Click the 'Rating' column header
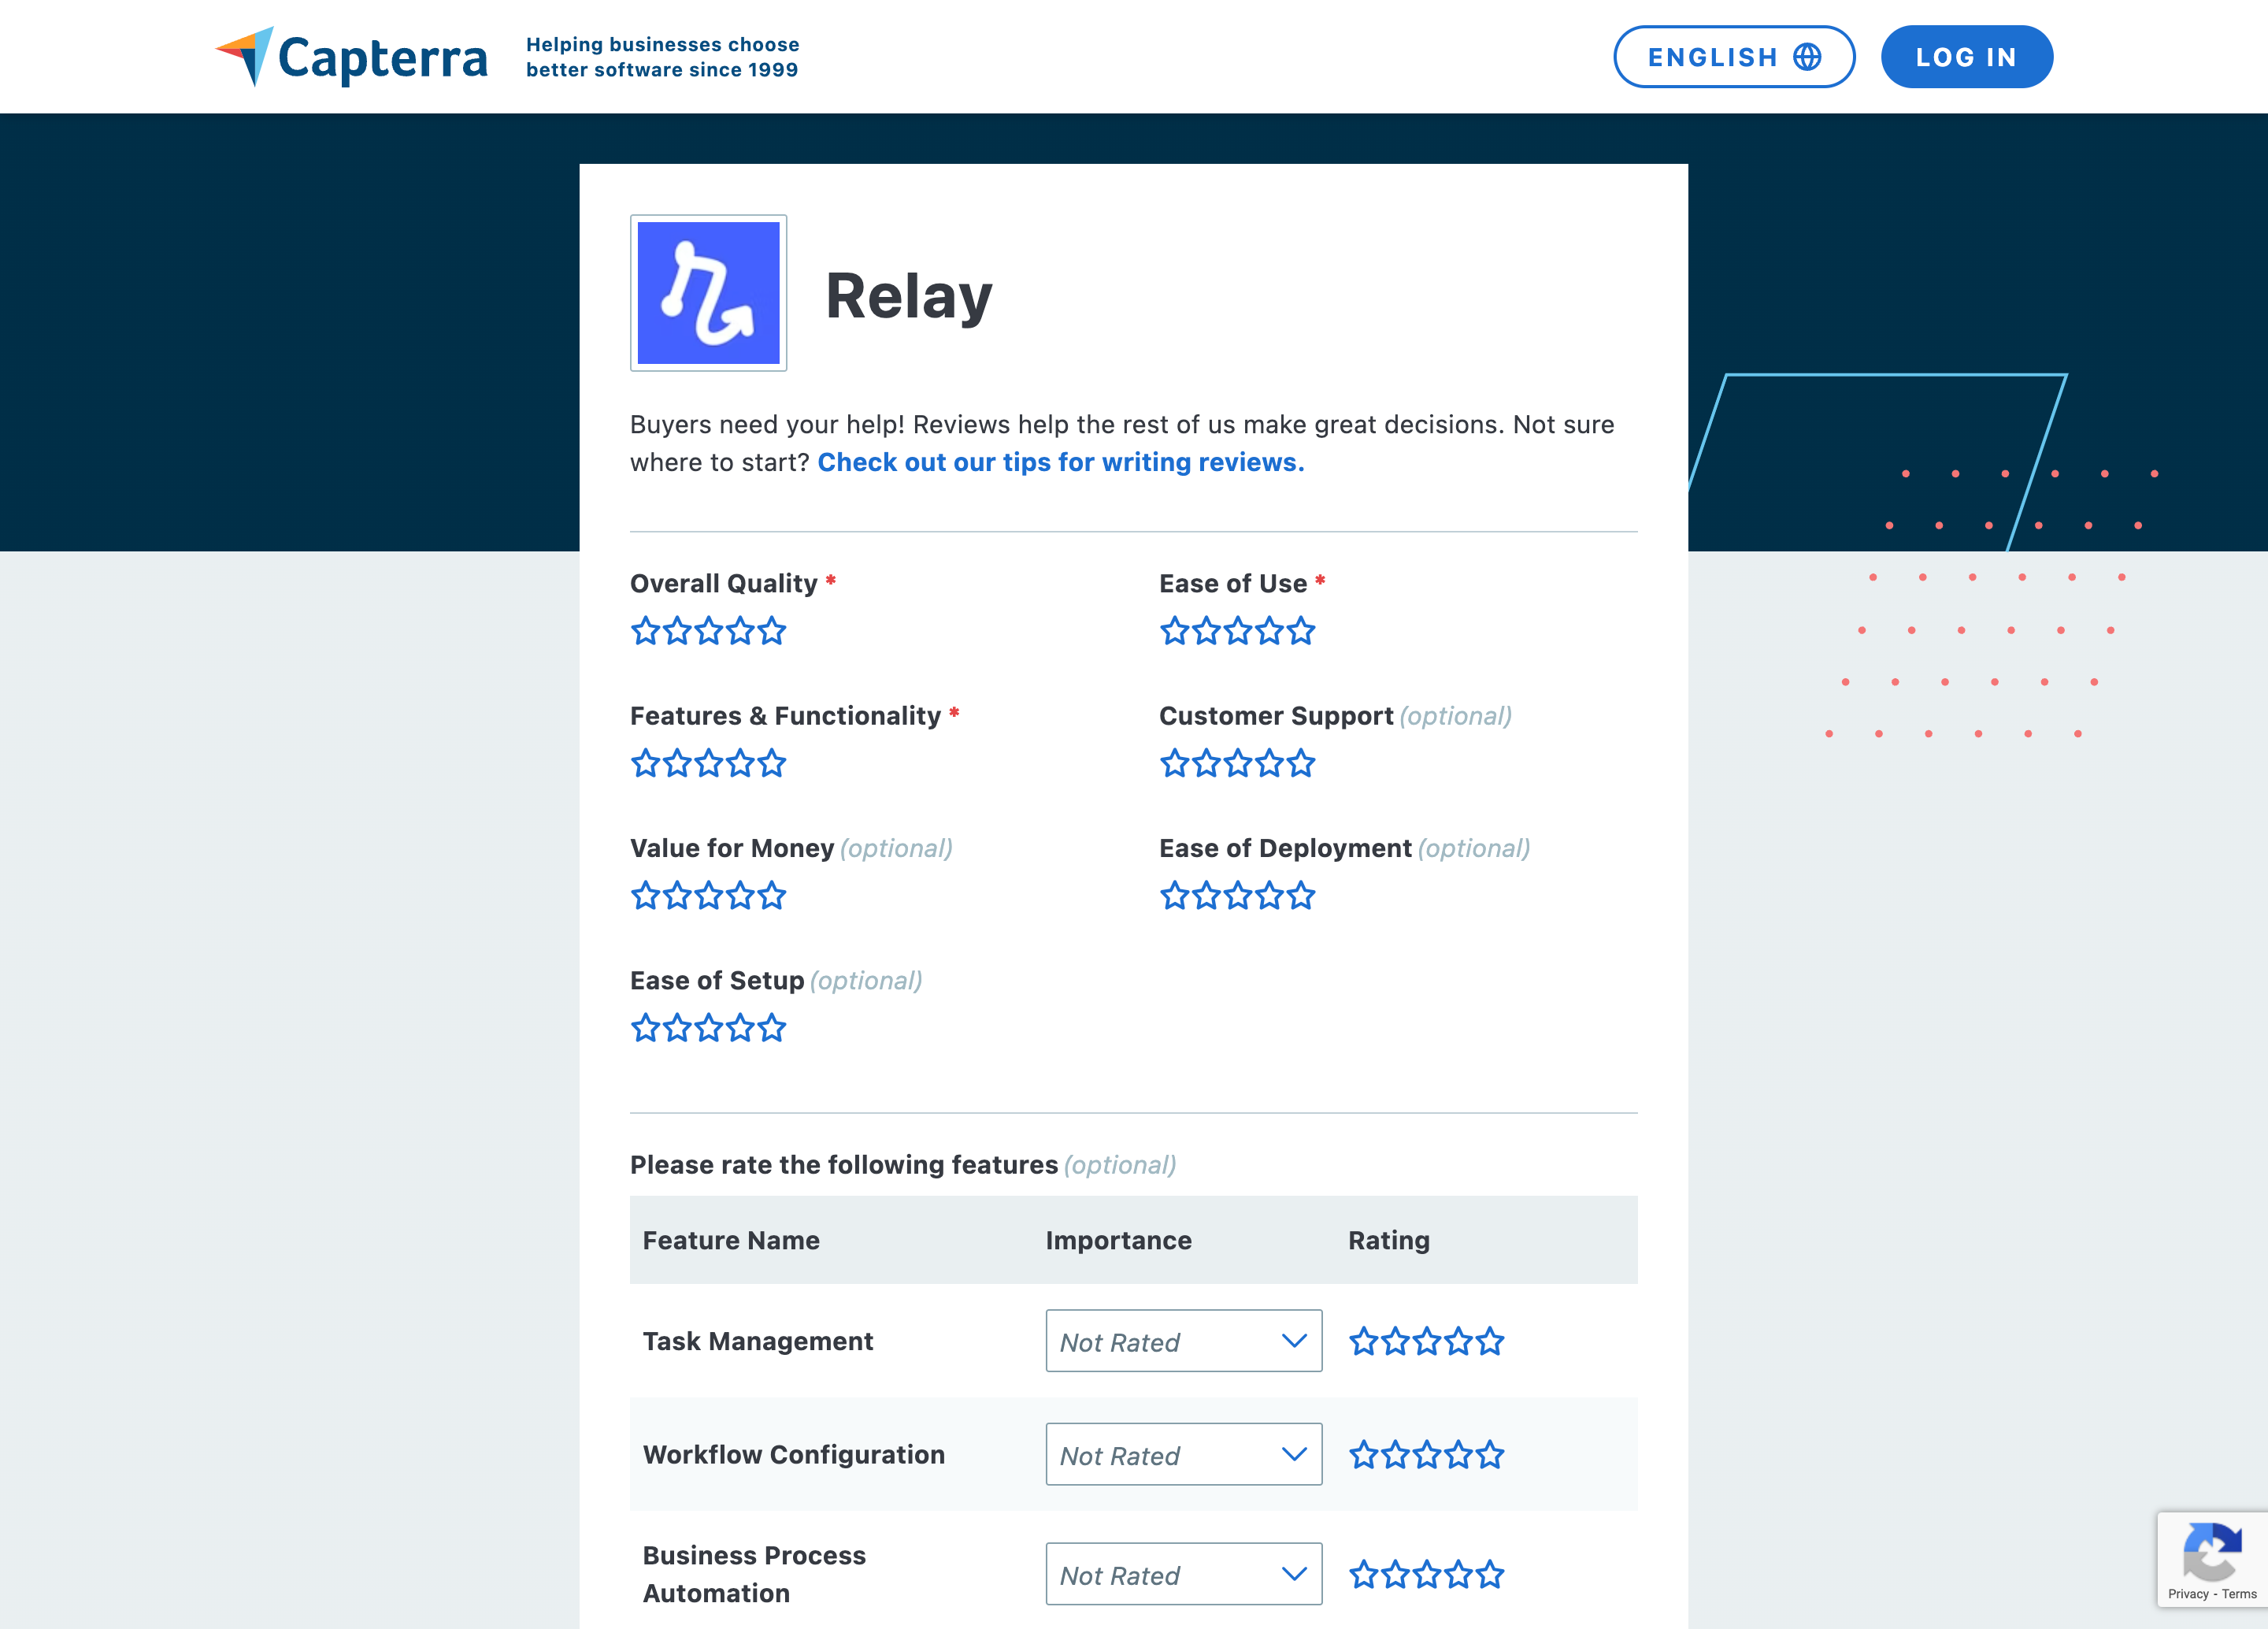This screenshot has width=2268, height=1629. point(1389,1240)
